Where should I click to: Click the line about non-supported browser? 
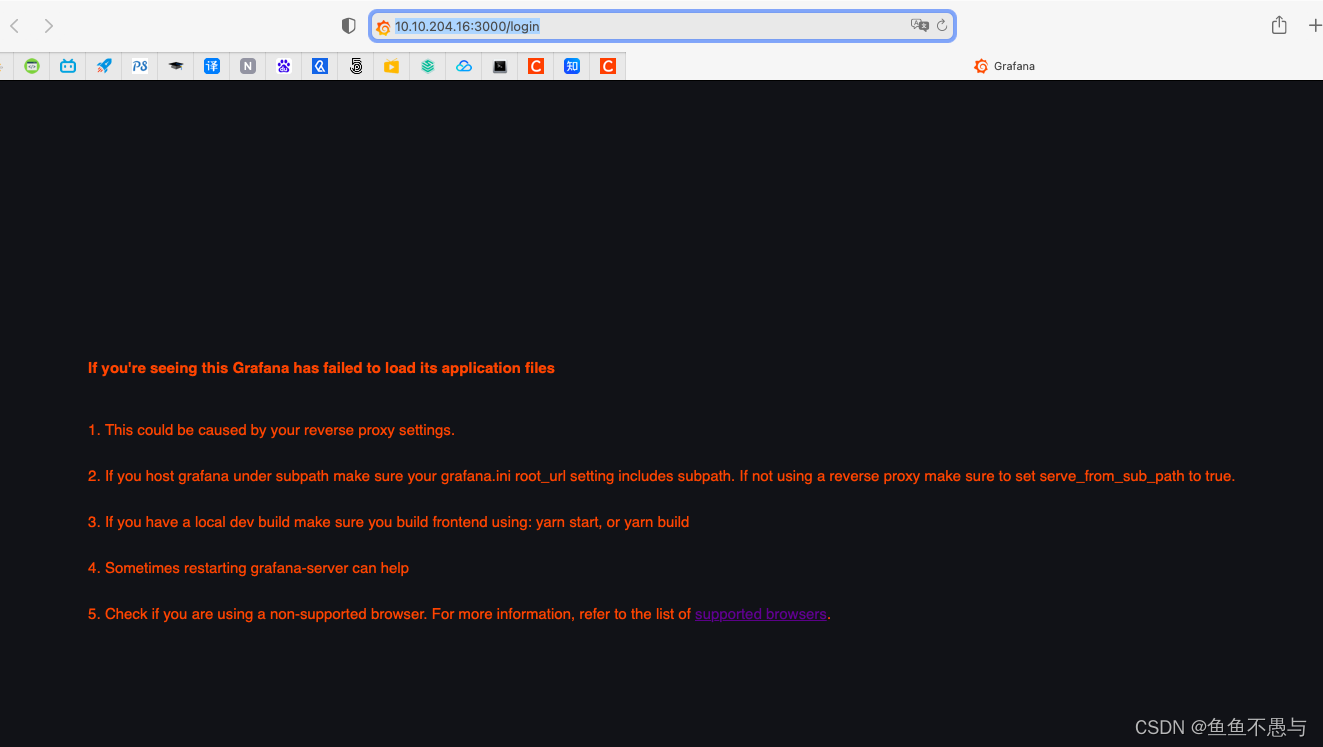point(460,614)
